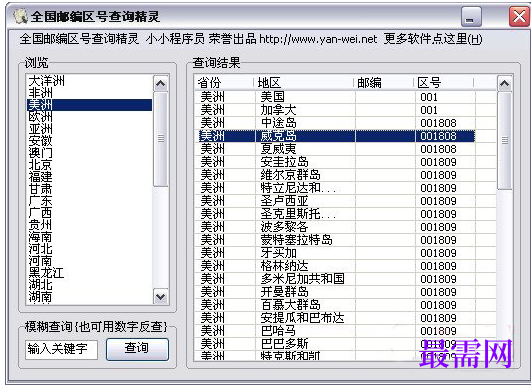Viewport: 531px width, 385px height.
Task: Click the browse list scrollbar thumb
Action: click(x=161, y=139)
